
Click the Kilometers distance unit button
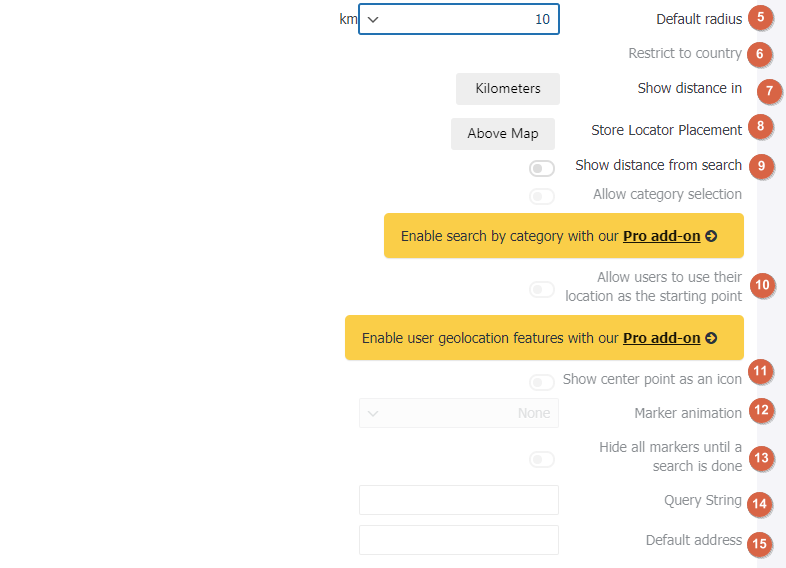(x=508, y=89)
